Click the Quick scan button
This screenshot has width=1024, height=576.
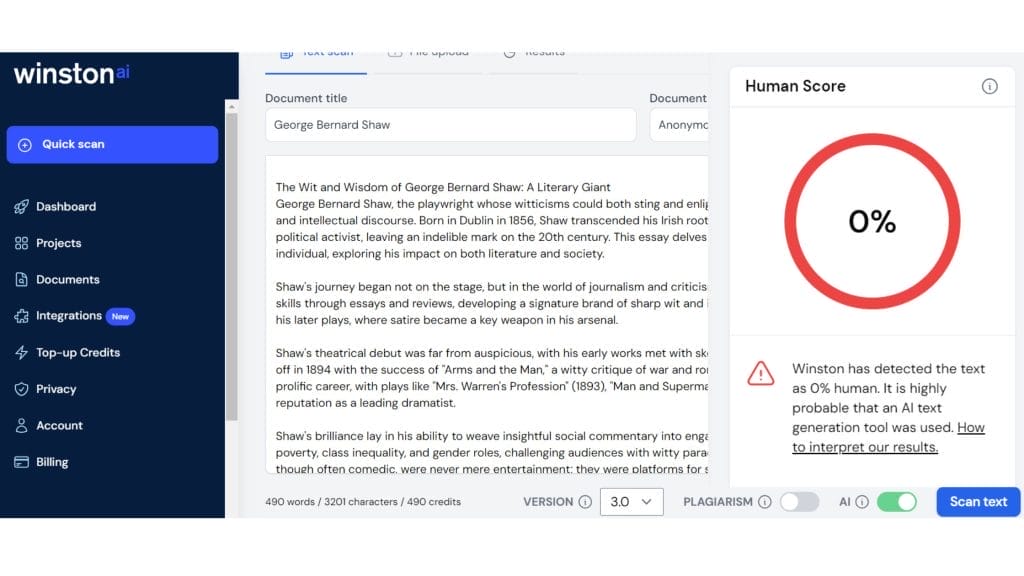(112, 144)
